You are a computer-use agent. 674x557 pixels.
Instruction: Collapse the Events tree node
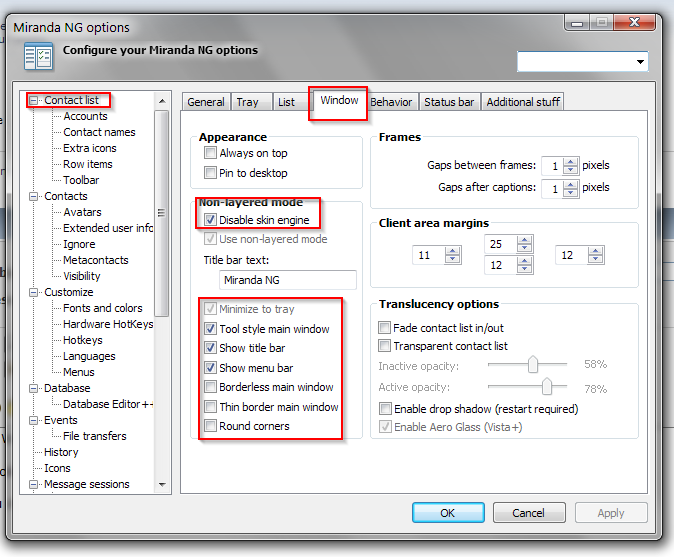33,420
